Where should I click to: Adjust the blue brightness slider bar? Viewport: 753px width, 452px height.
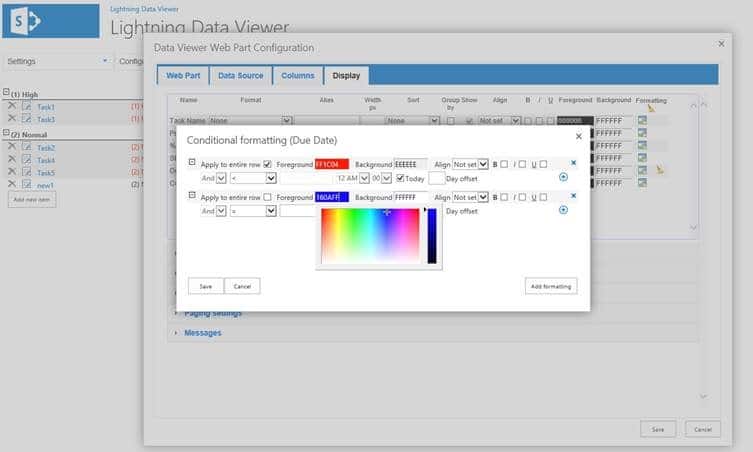(432, 236)
